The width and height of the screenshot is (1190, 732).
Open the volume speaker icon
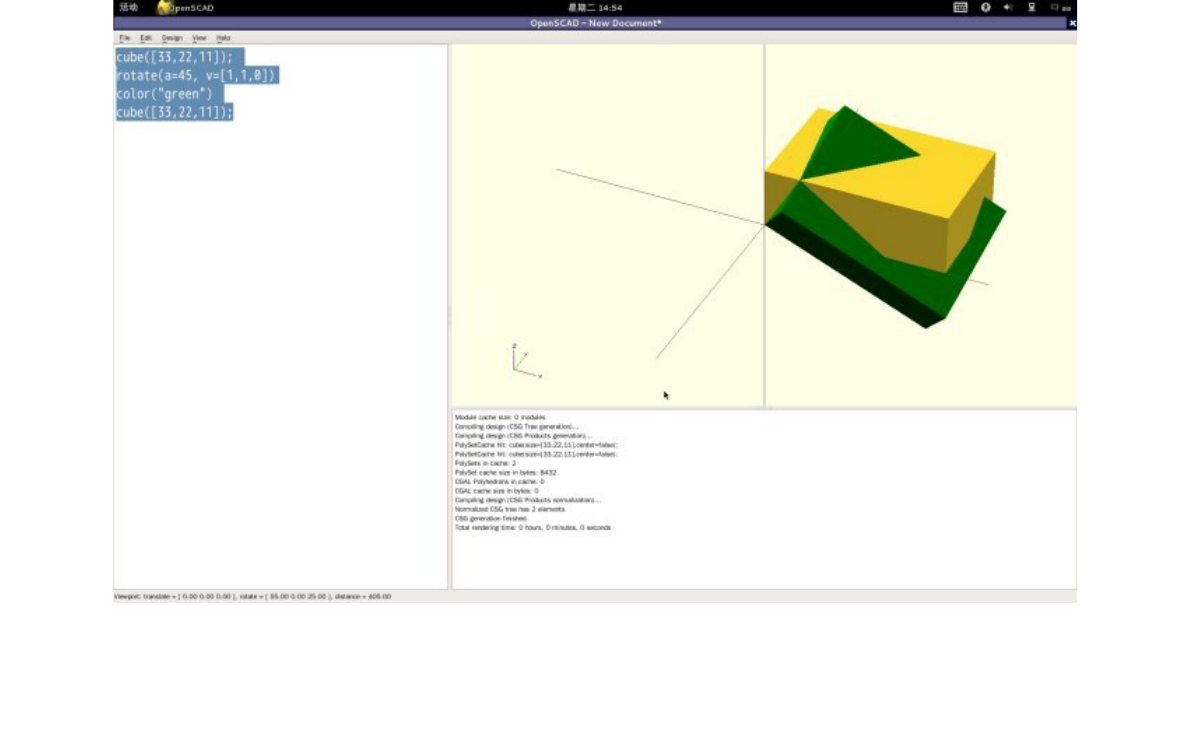[1008, 8]
